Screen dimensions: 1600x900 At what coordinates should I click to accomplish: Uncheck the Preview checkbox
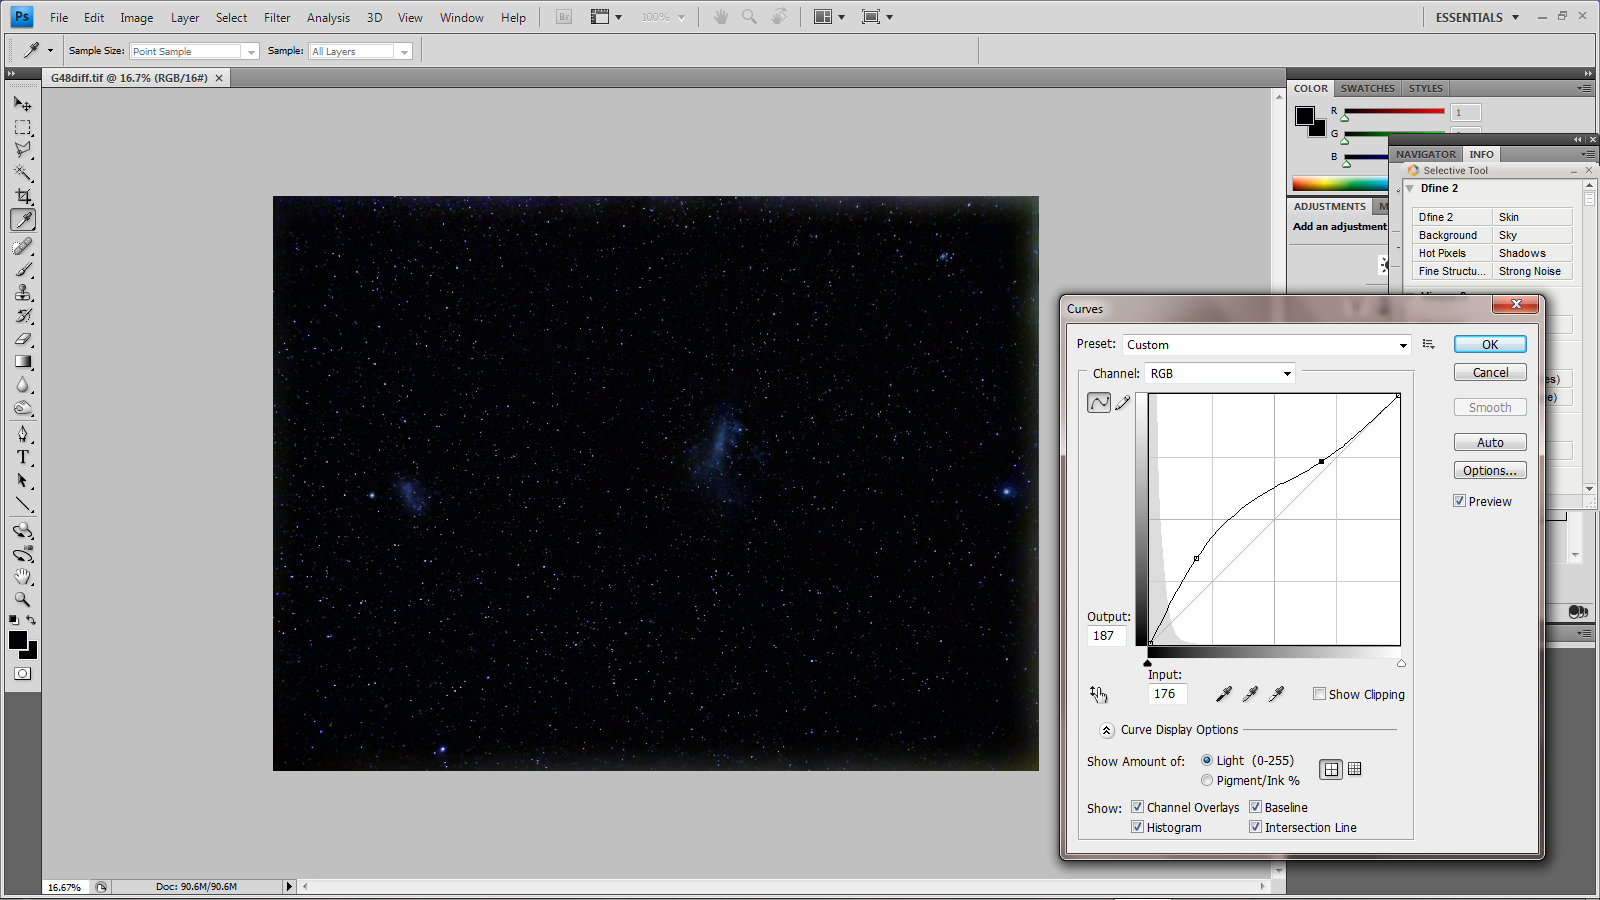coord(1460,501)
